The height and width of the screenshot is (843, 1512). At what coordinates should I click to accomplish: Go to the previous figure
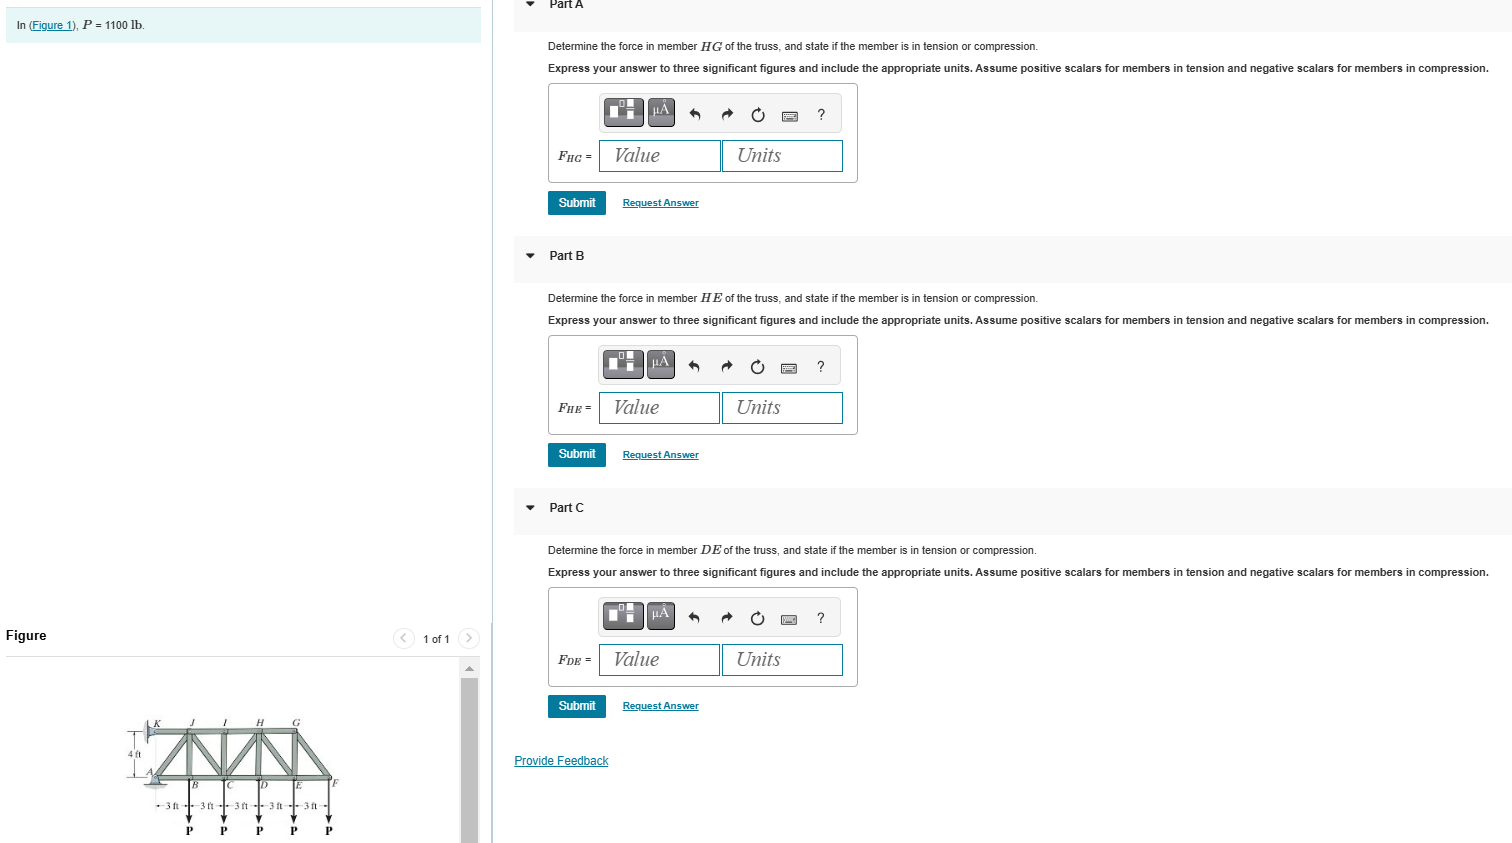tap(404, 638)
